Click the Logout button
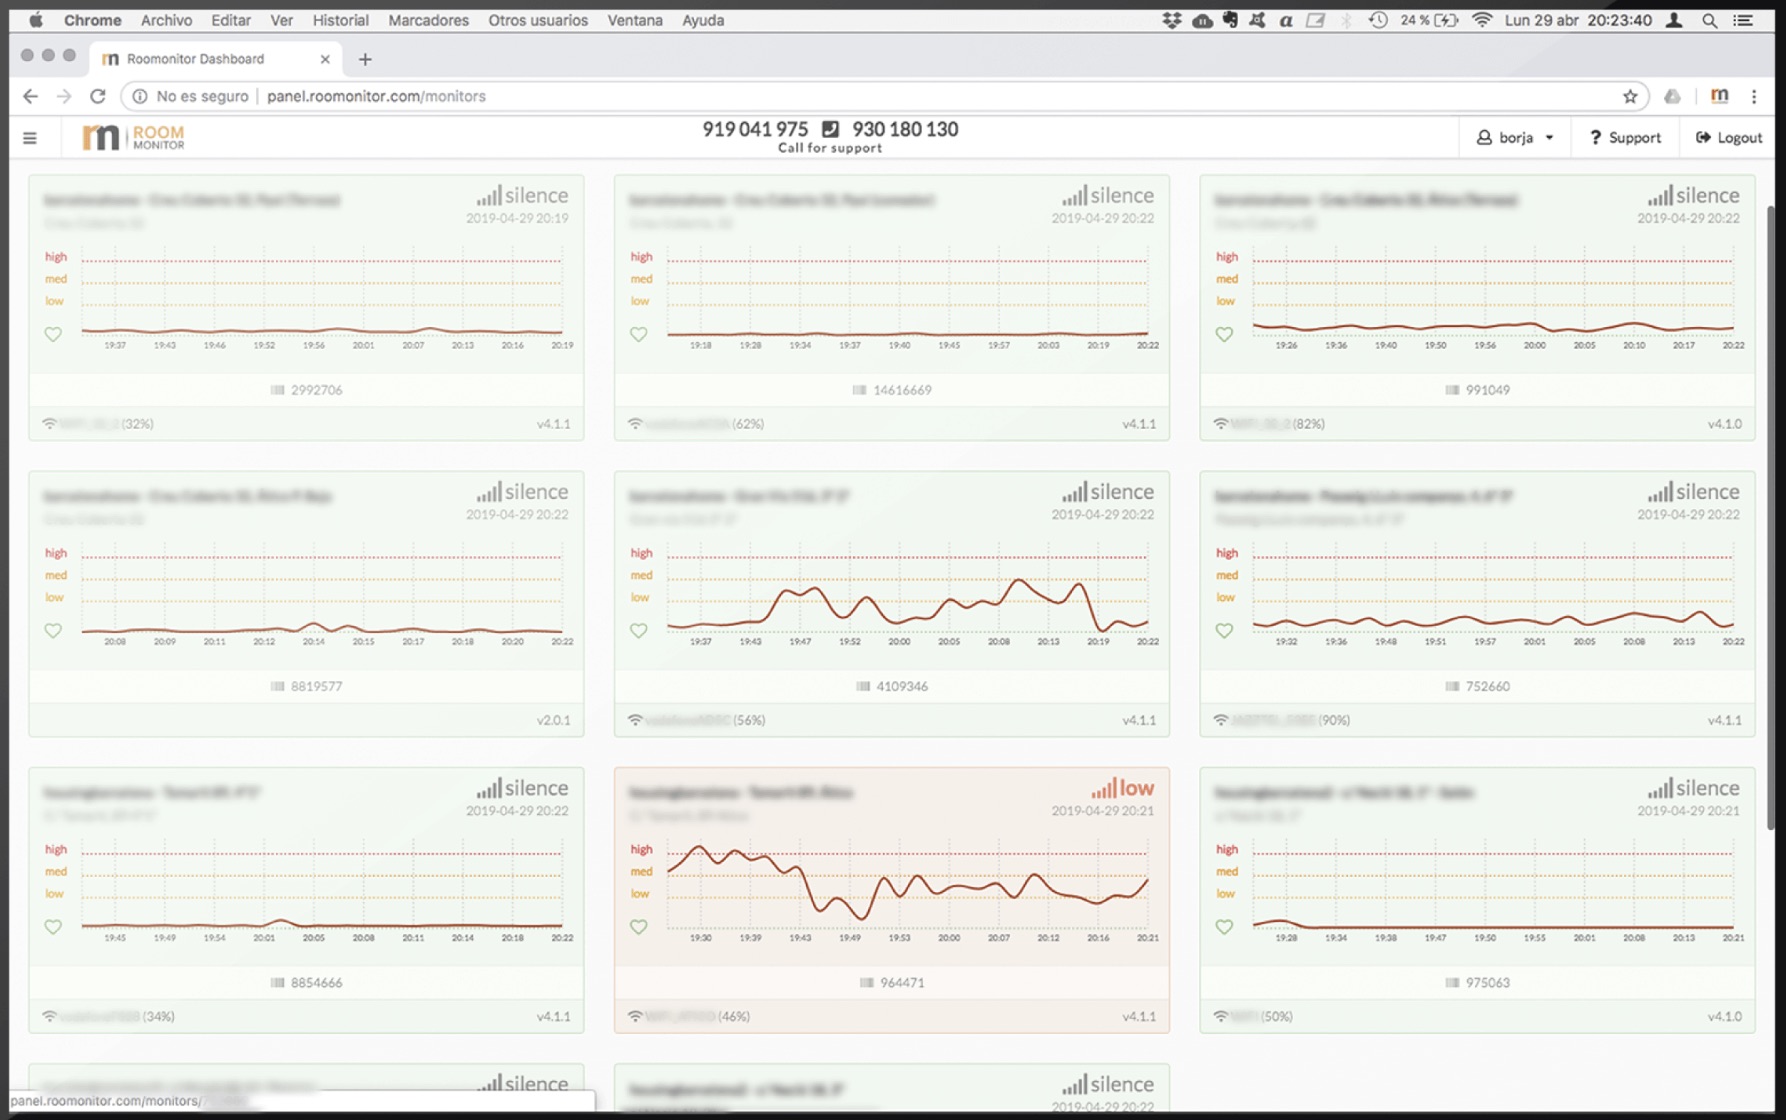Viewport: 1786px width, 1120px height. tap(1729, 138)
